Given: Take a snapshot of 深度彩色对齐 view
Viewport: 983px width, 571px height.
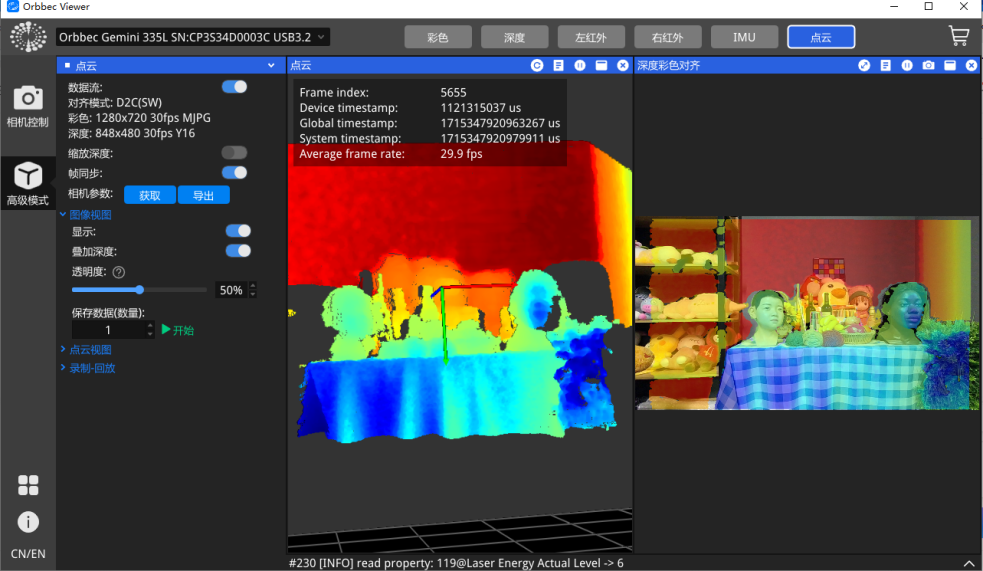Looking at the screenshot, I should (928, 65).
